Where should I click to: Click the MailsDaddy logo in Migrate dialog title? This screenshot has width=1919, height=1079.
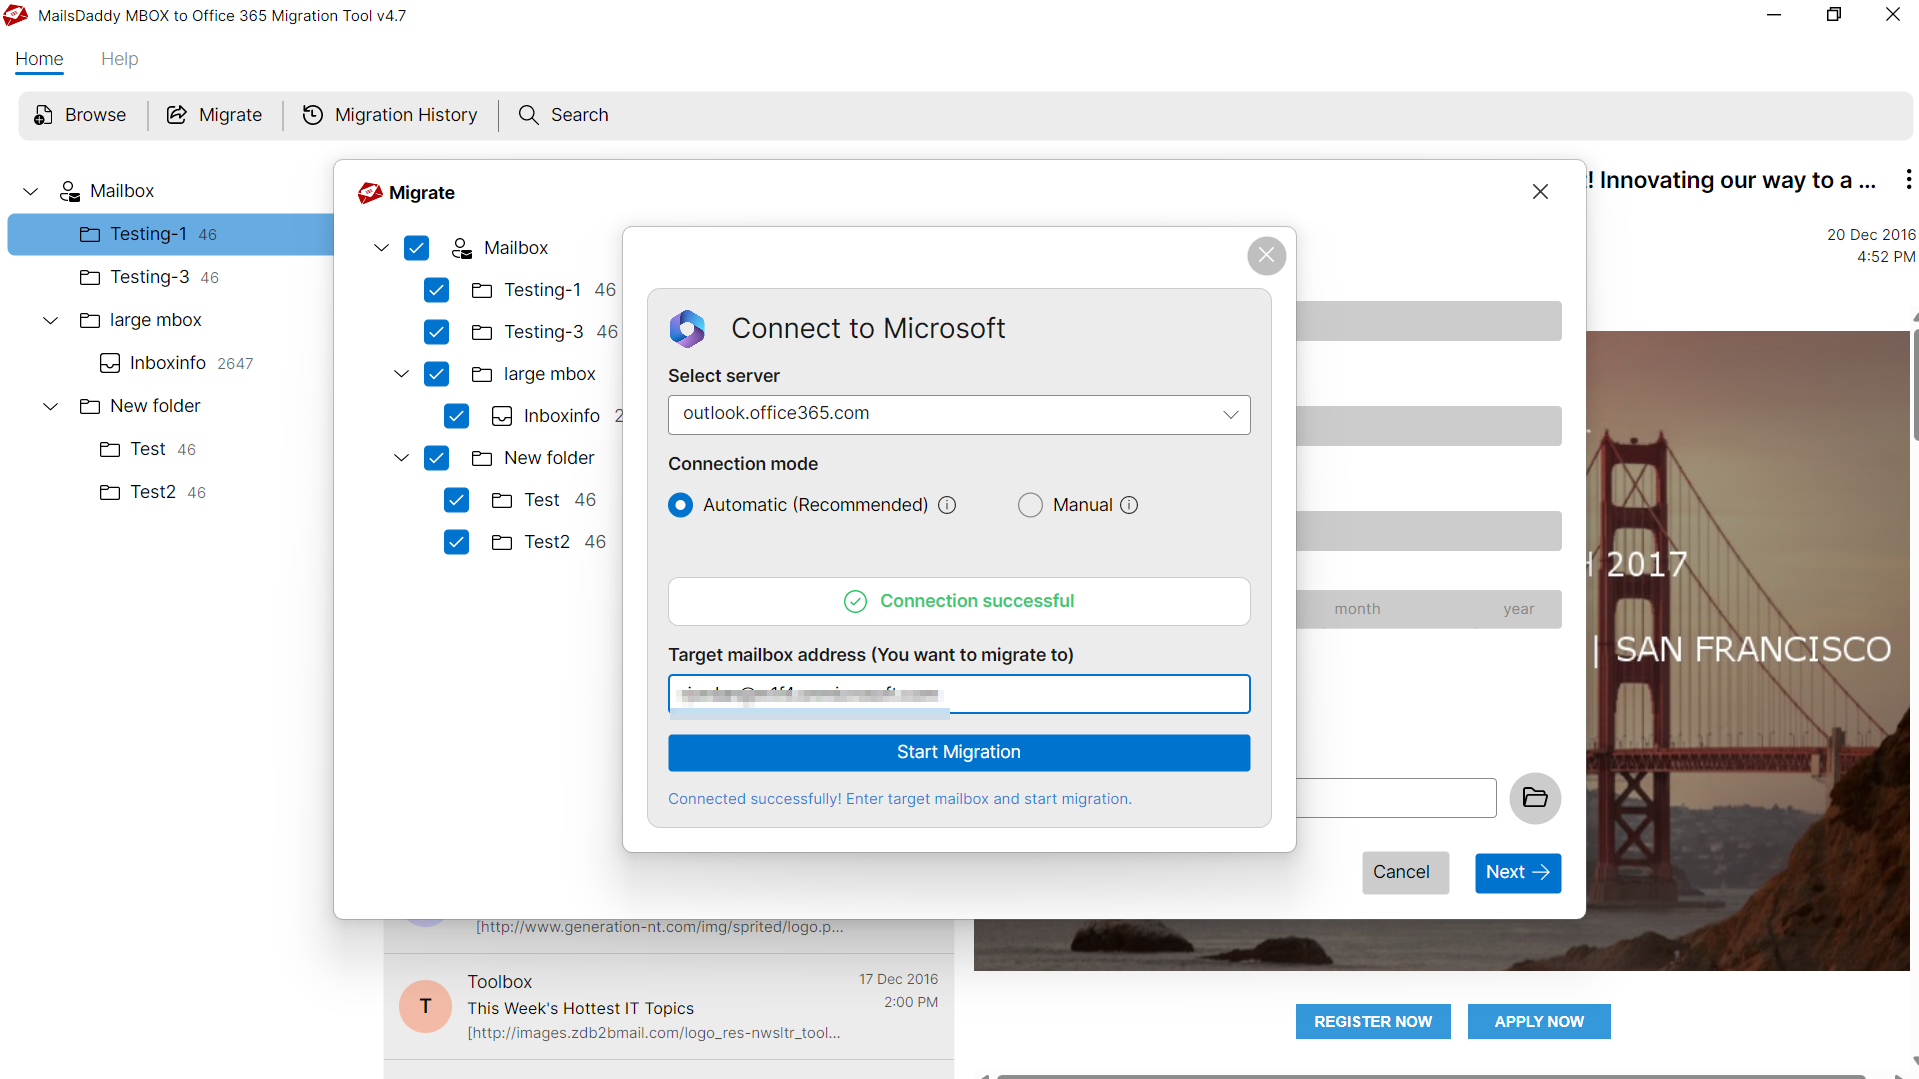coord(370,193)
